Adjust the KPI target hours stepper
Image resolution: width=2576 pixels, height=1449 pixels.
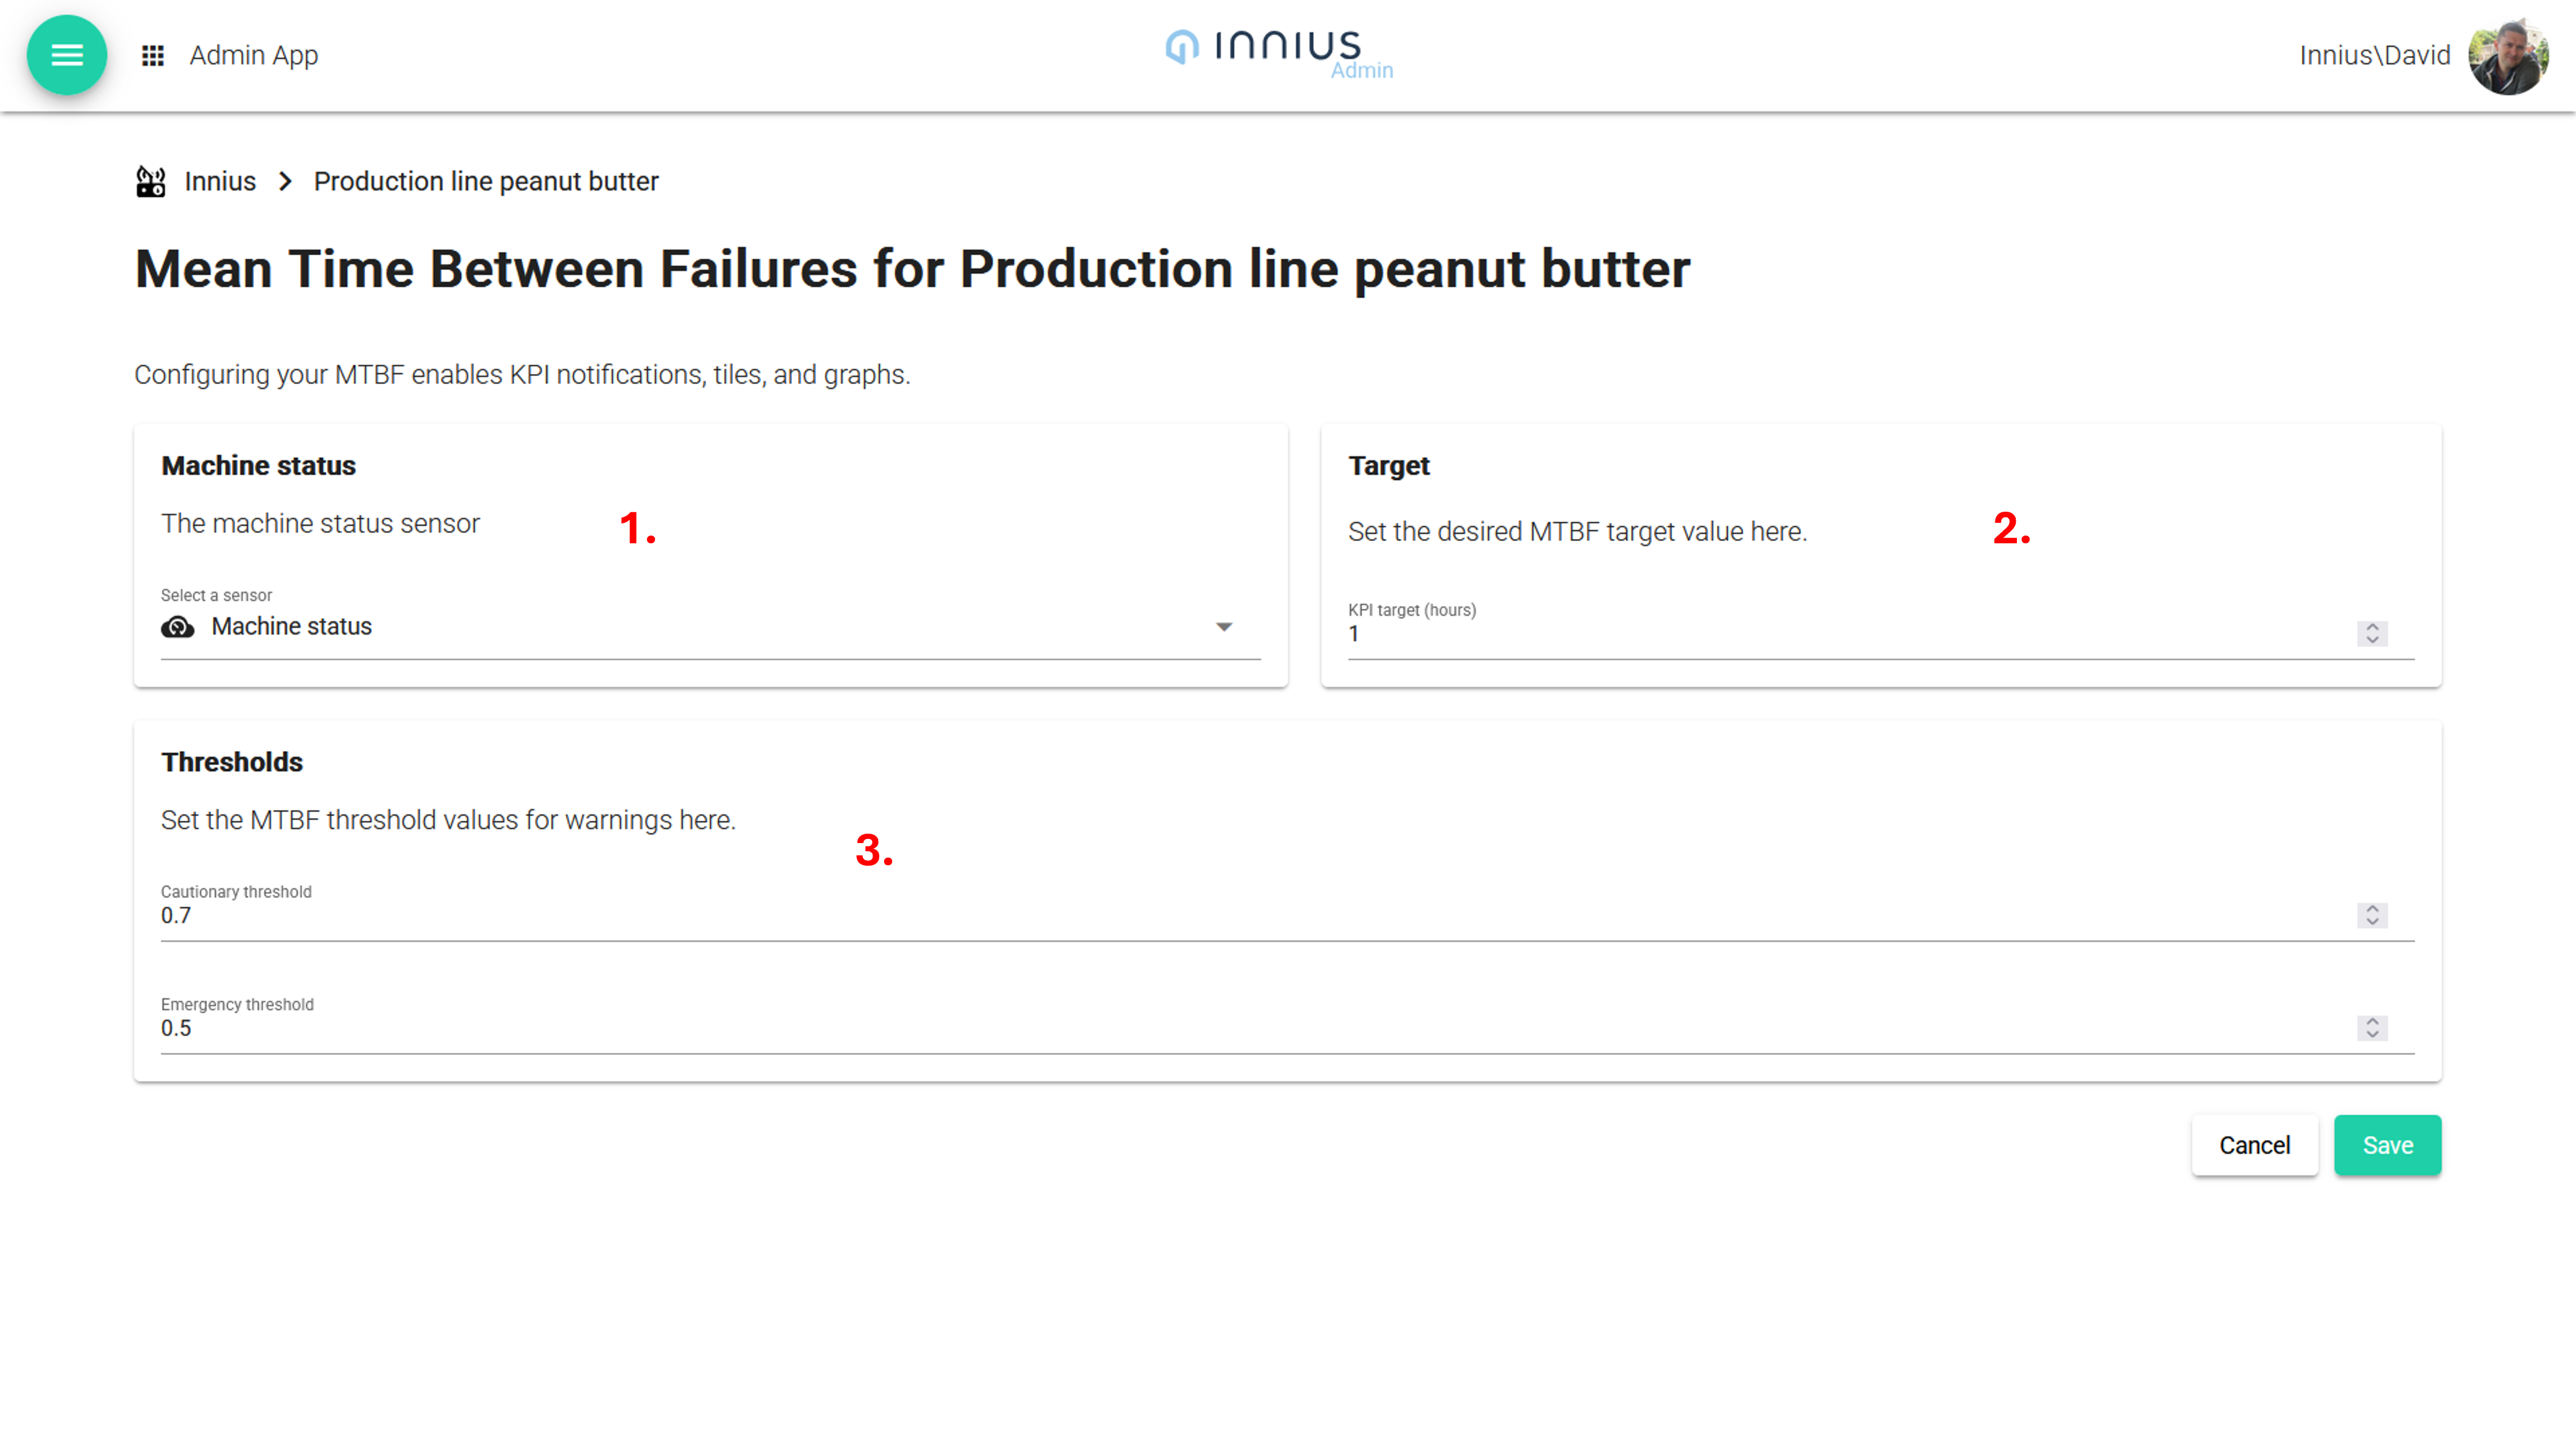coord(2371,634)
